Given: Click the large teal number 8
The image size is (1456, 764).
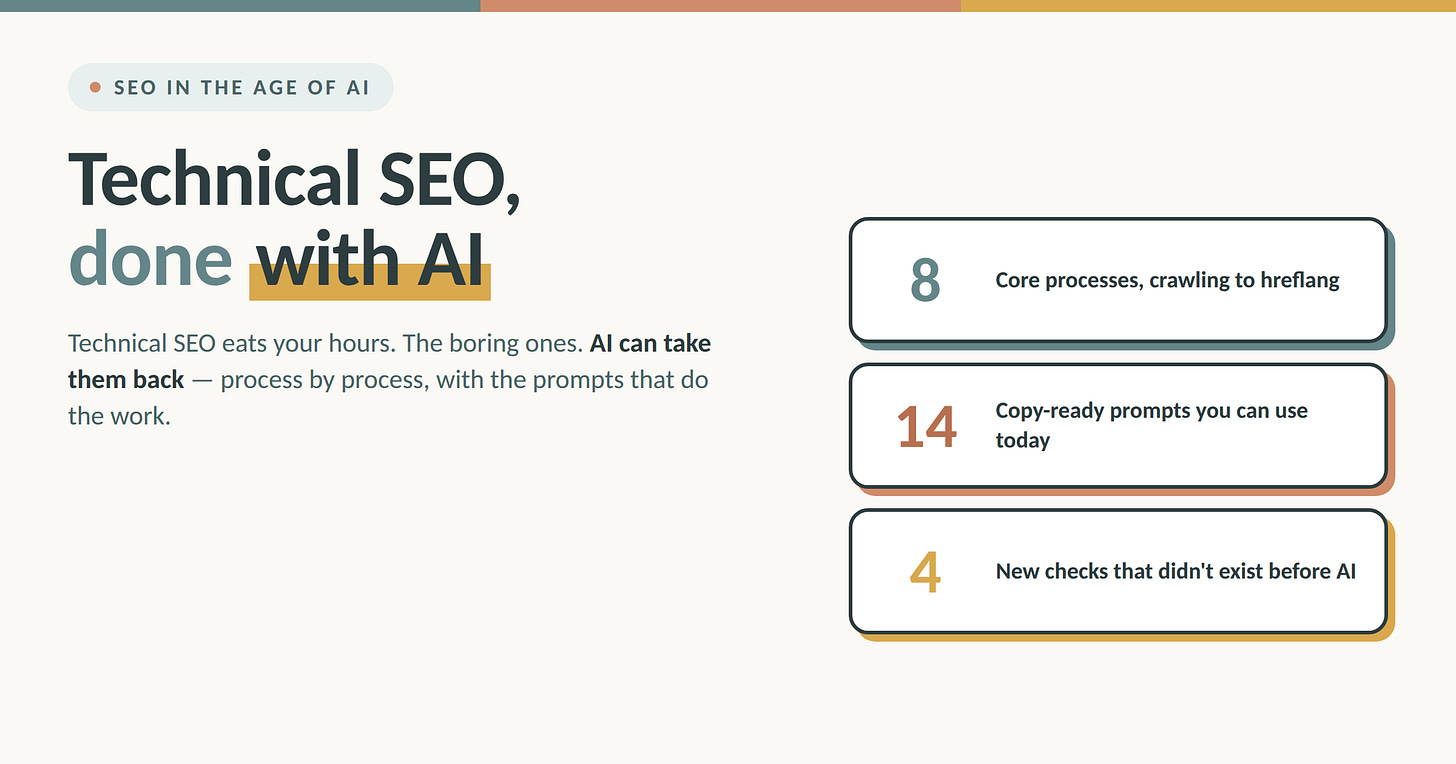Looking at the screenshot, I should pos(925,281).
